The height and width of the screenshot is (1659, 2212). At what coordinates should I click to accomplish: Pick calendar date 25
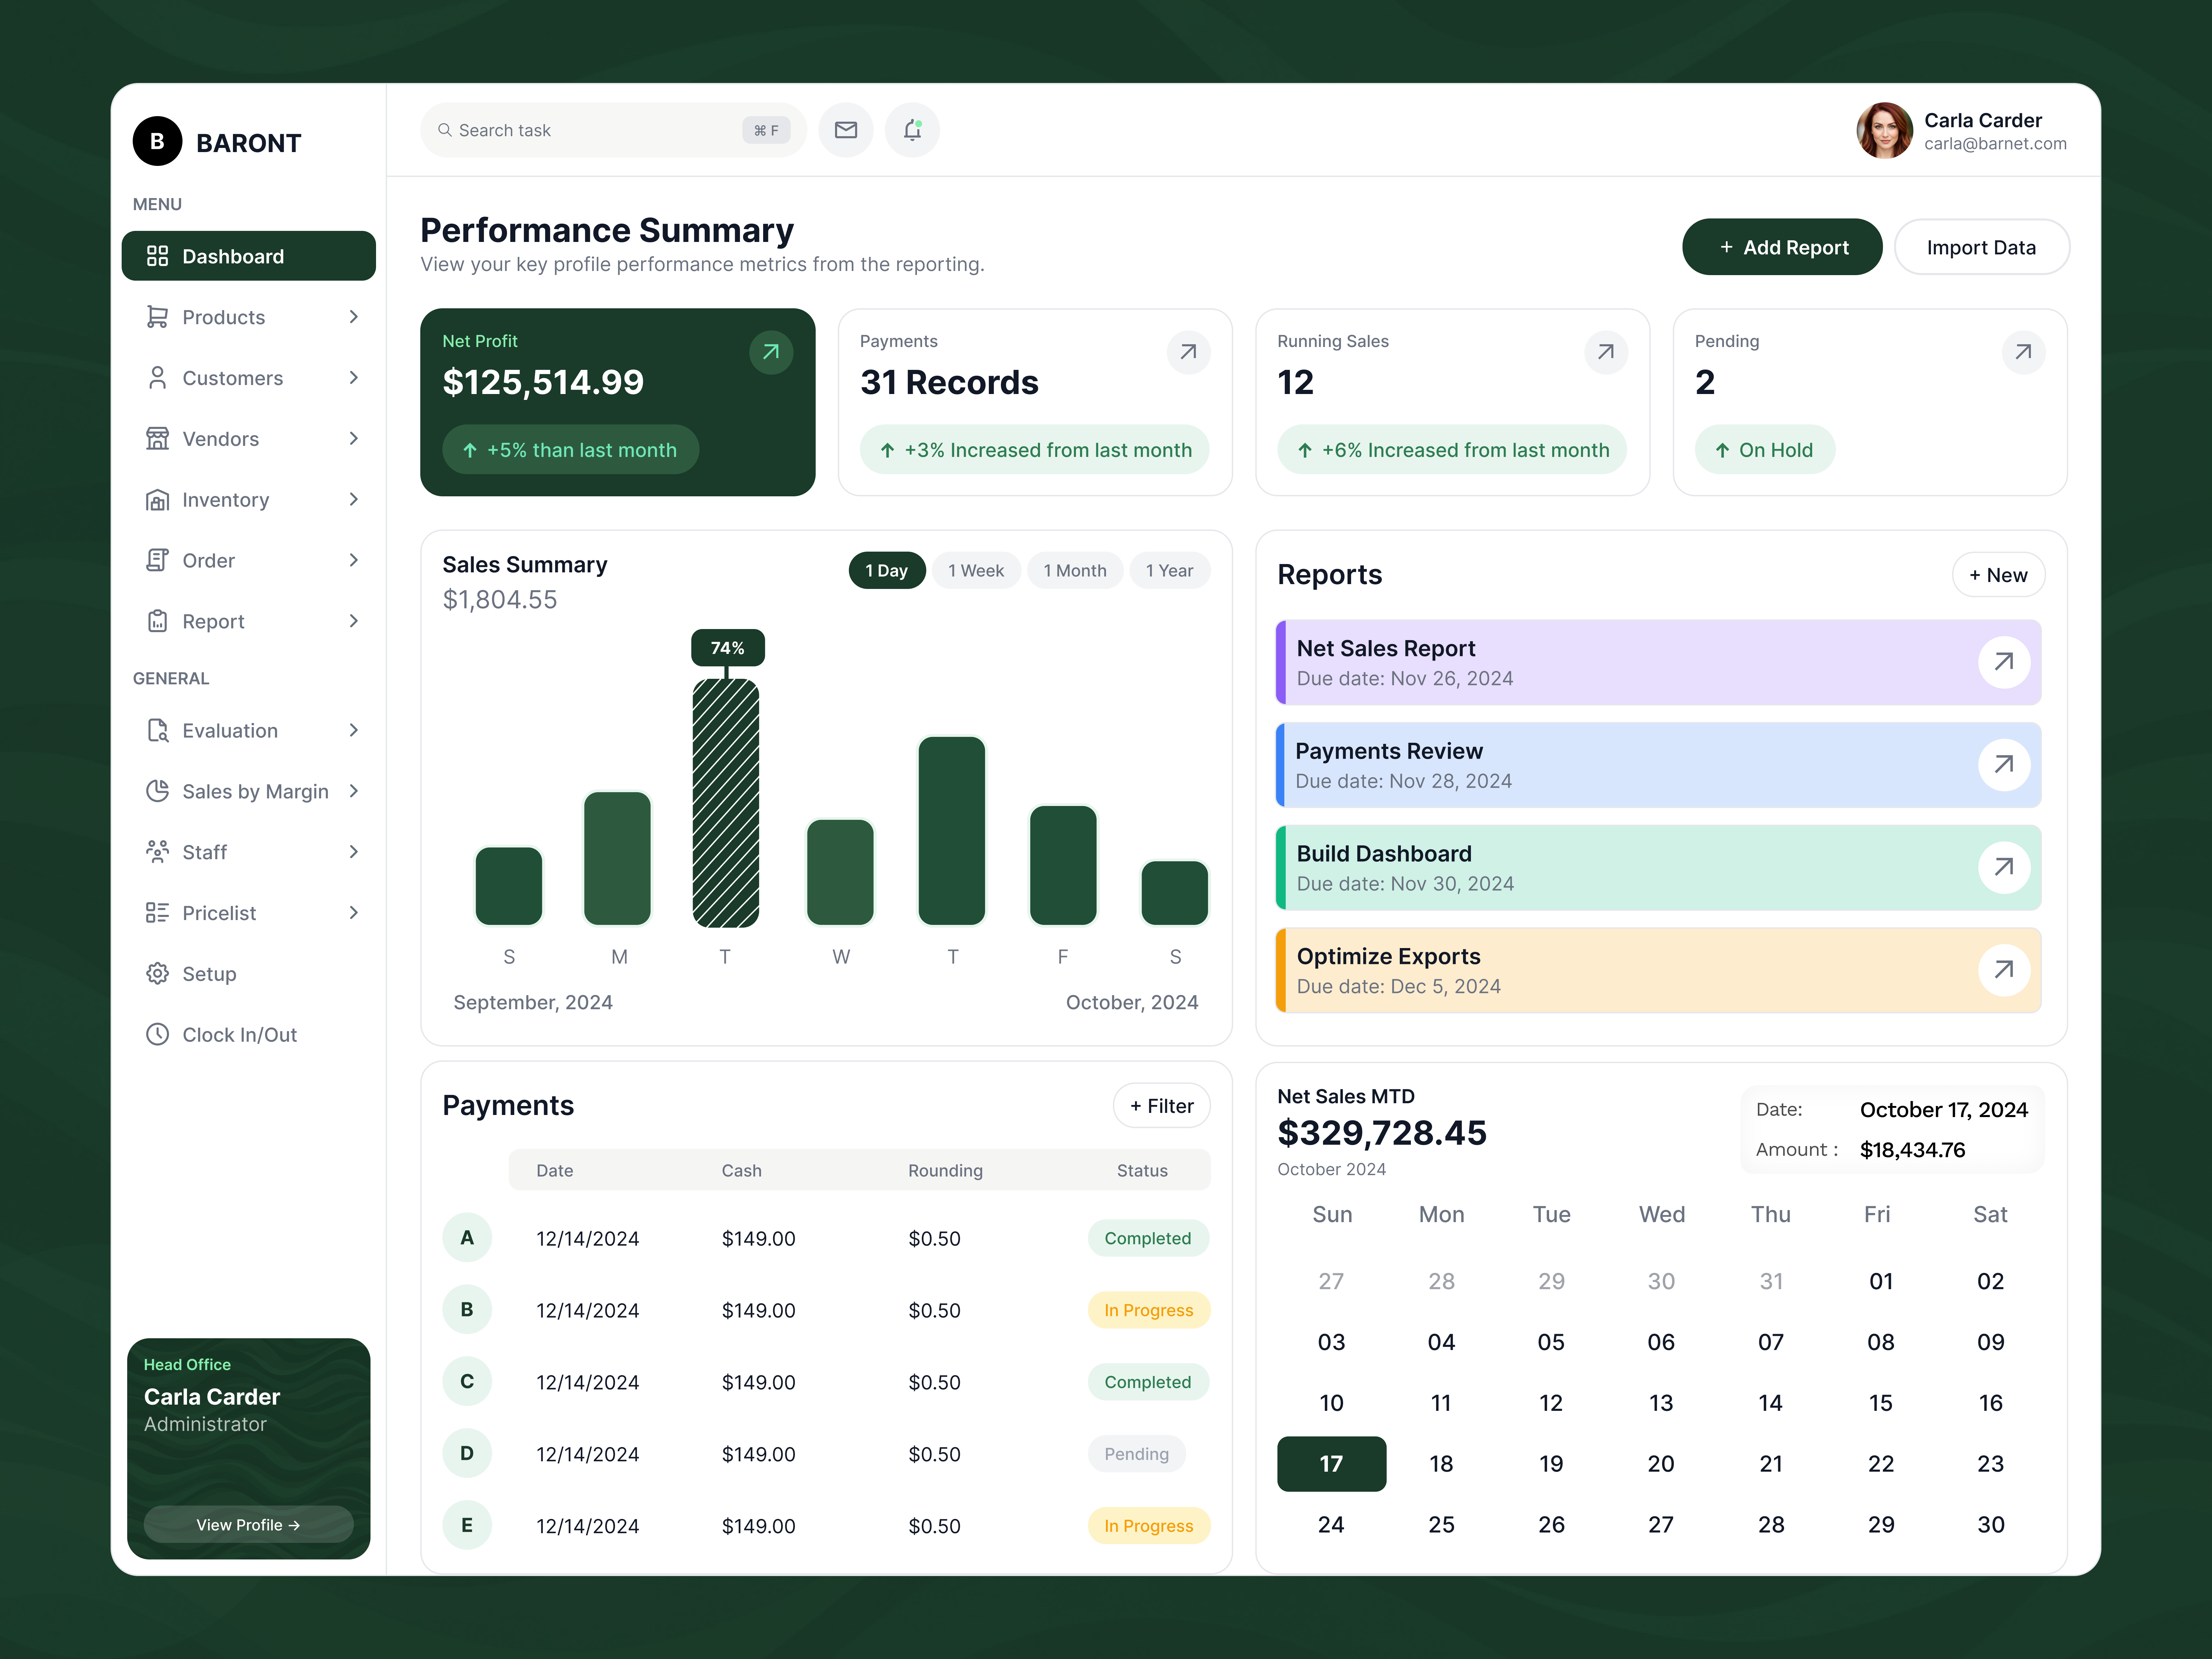click(1441, 1525)
